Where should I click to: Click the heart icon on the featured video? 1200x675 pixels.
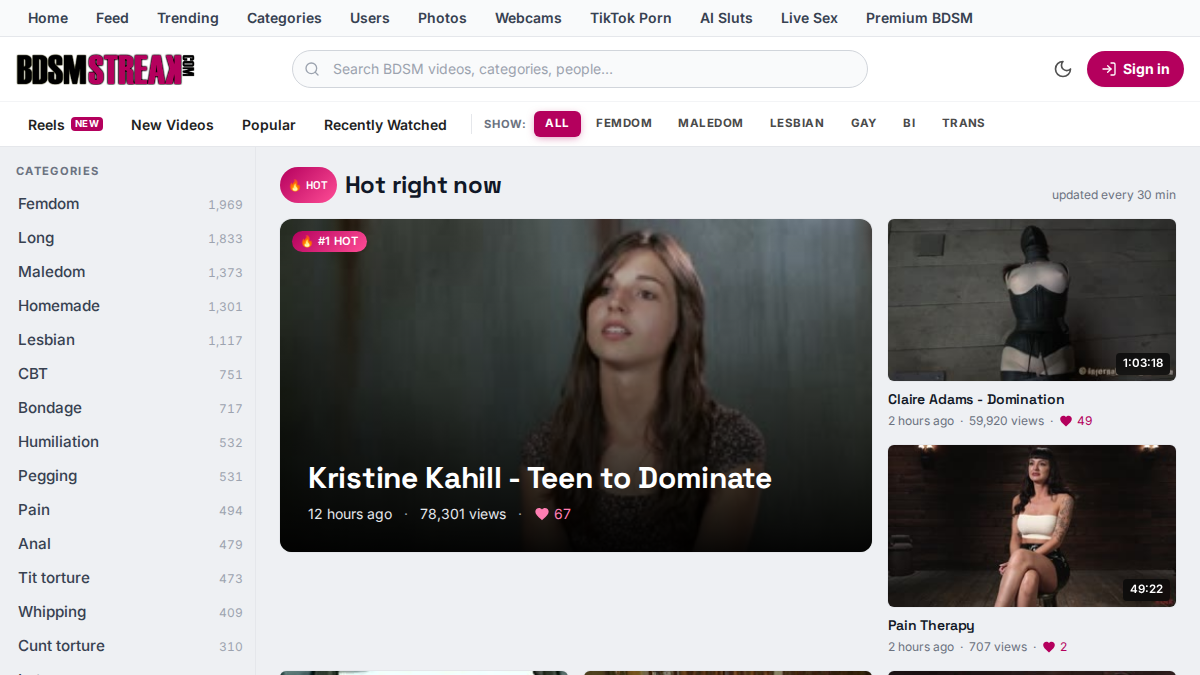click(x=542, y=514)
